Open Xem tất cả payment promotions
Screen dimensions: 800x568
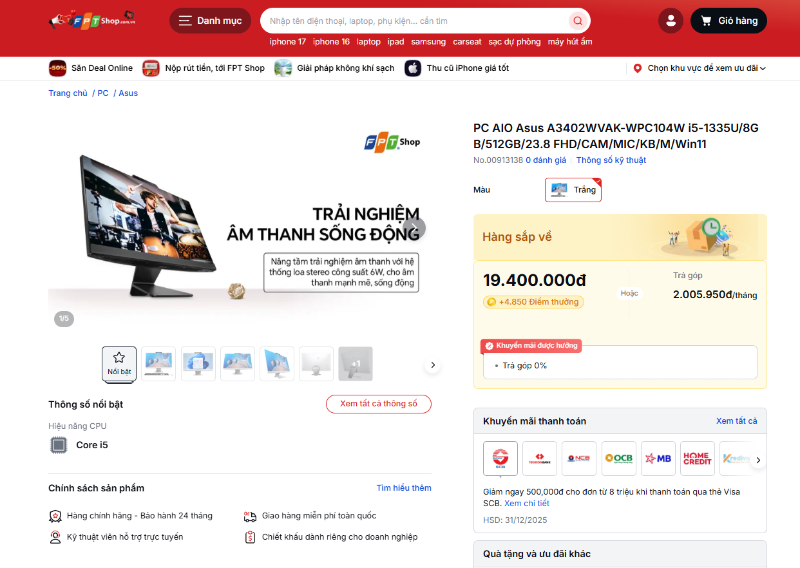point(736,421)
